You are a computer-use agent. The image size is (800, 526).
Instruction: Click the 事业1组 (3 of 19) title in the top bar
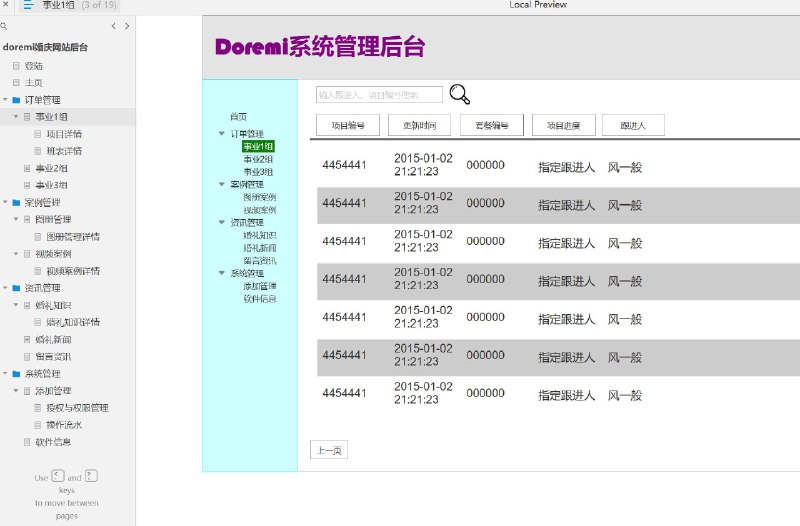coord(80,6)
